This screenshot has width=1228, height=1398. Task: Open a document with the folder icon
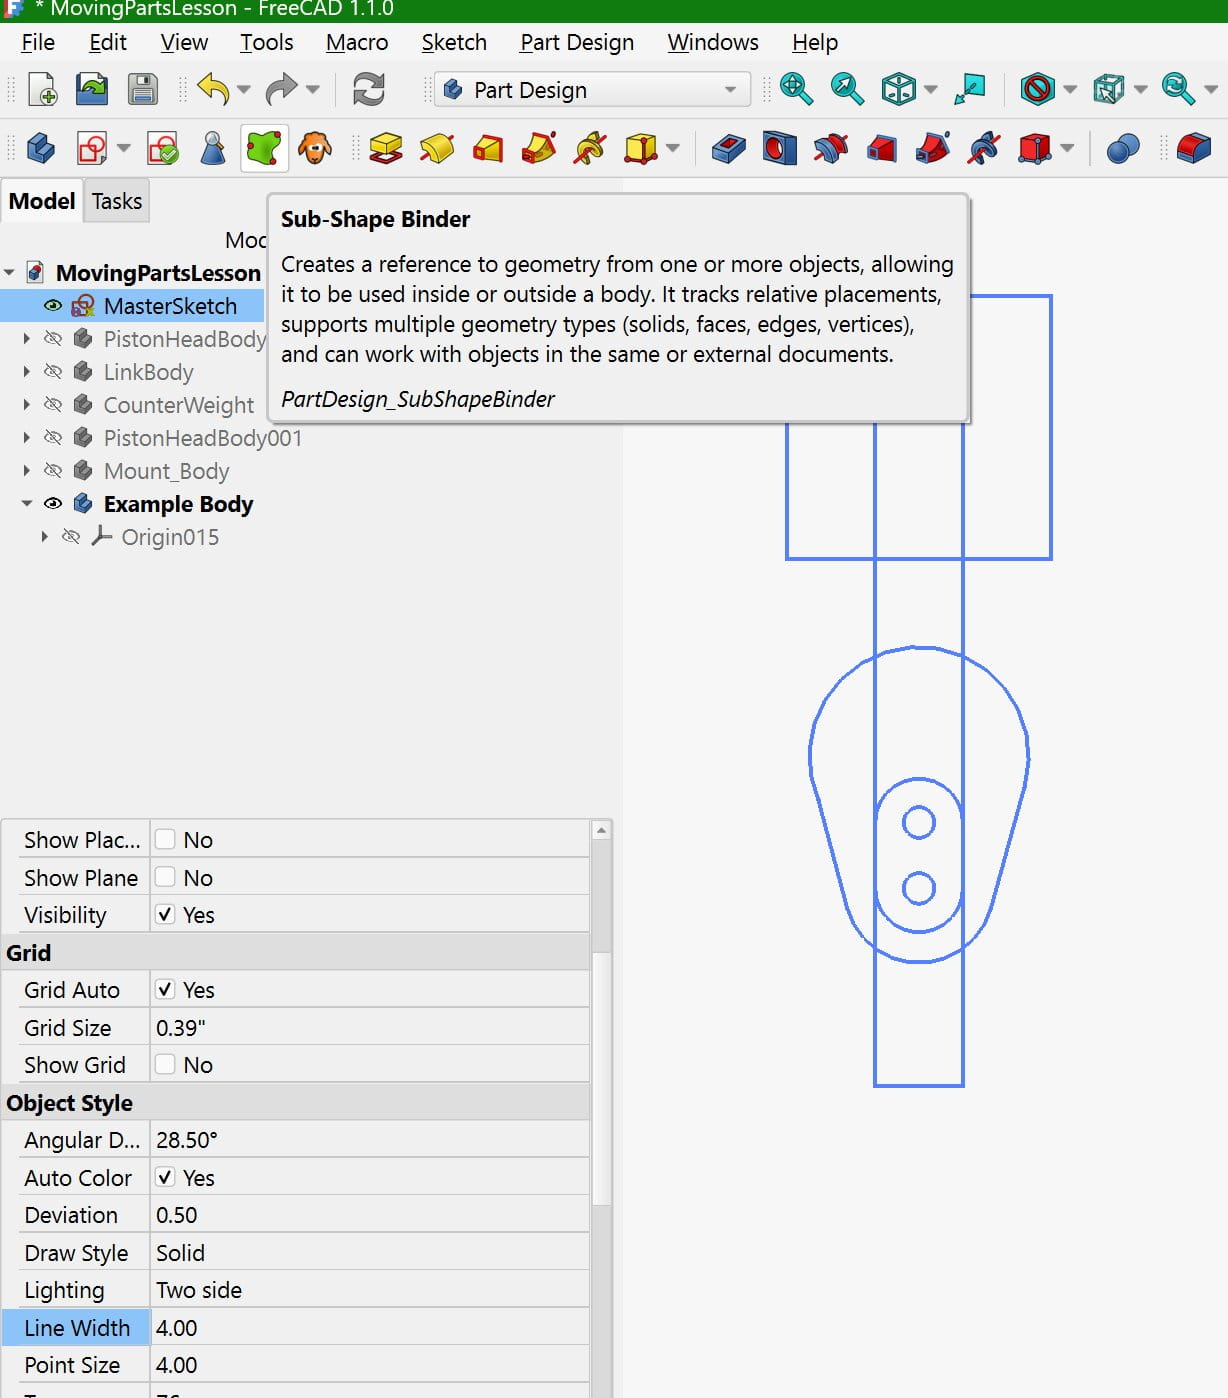pos(92,90)
